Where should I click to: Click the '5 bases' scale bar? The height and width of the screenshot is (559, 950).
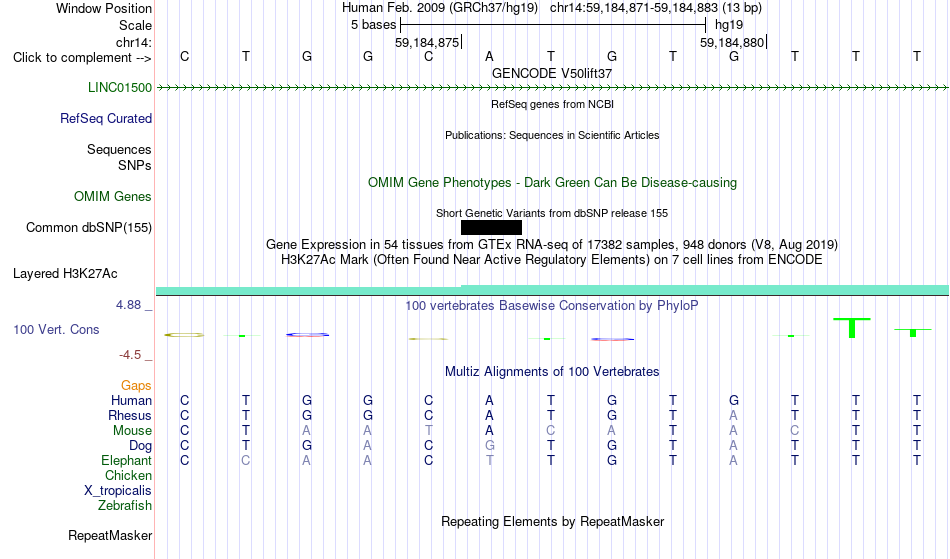point(553,25)
